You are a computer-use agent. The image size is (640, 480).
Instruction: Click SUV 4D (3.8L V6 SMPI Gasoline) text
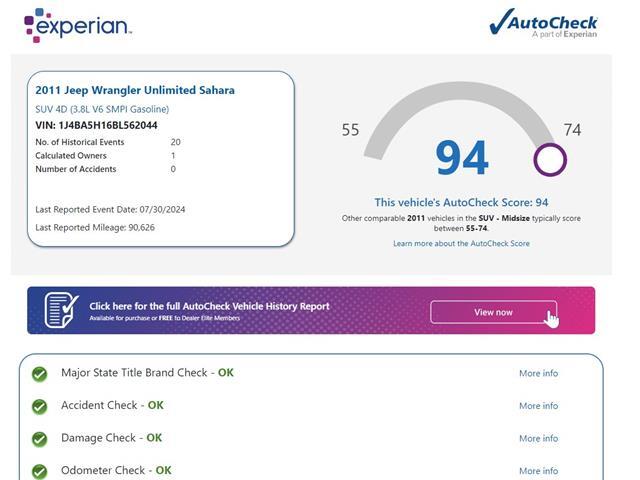pyautogui.click(x=102, y=109)
